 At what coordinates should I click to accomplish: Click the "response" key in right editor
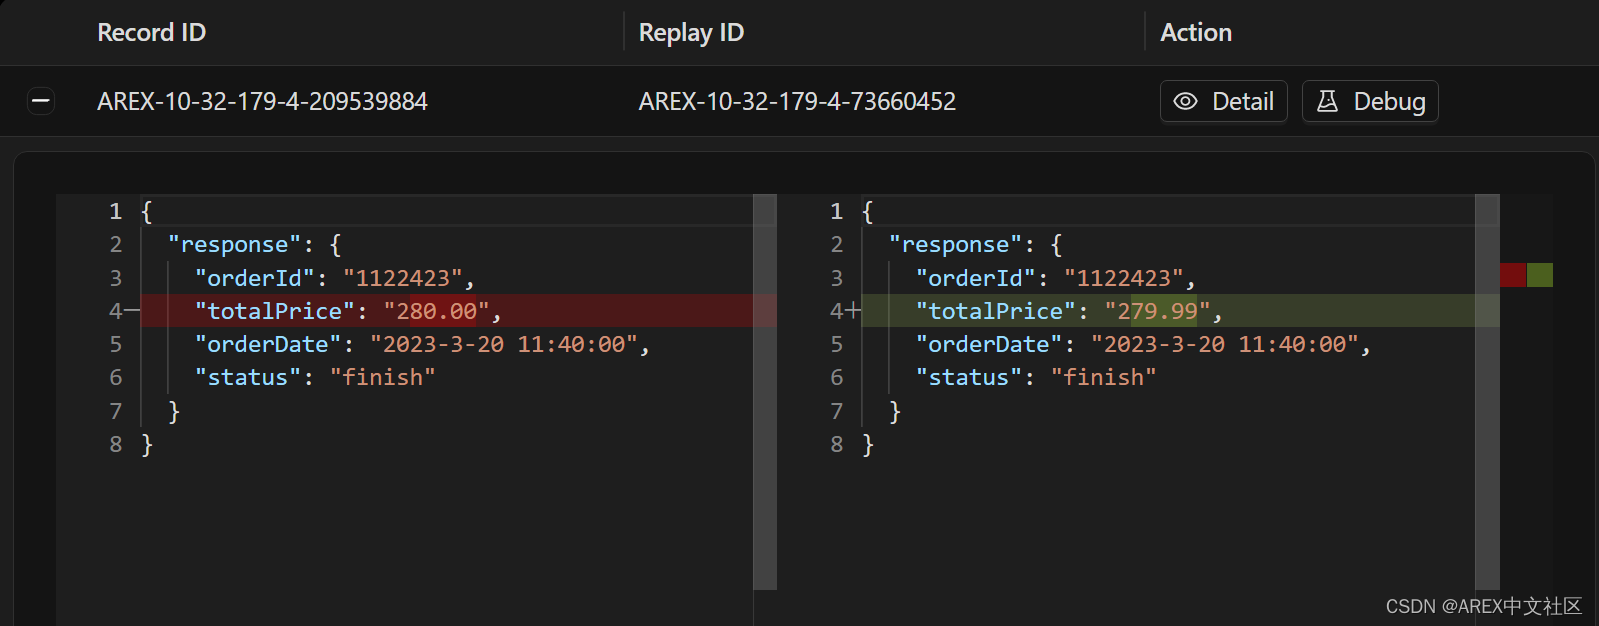click(x=955, y=245)
